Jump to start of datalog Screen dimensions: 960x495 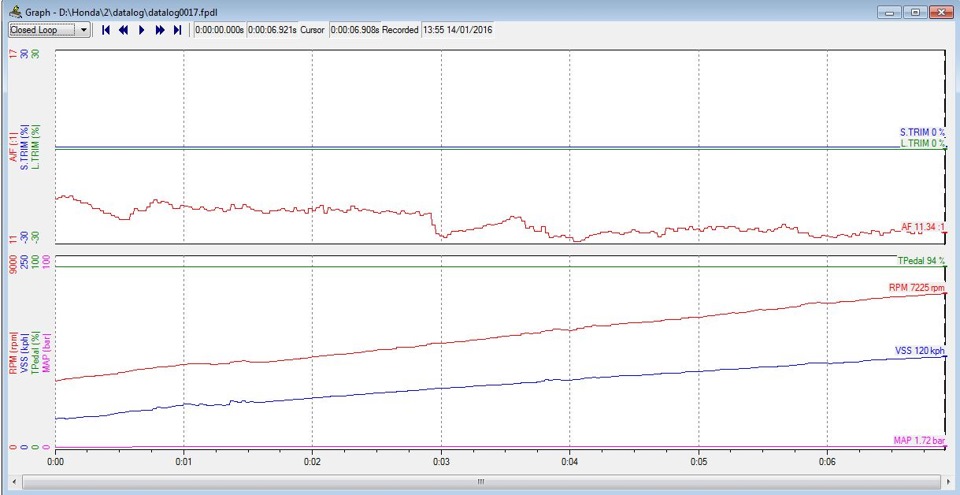105,29
